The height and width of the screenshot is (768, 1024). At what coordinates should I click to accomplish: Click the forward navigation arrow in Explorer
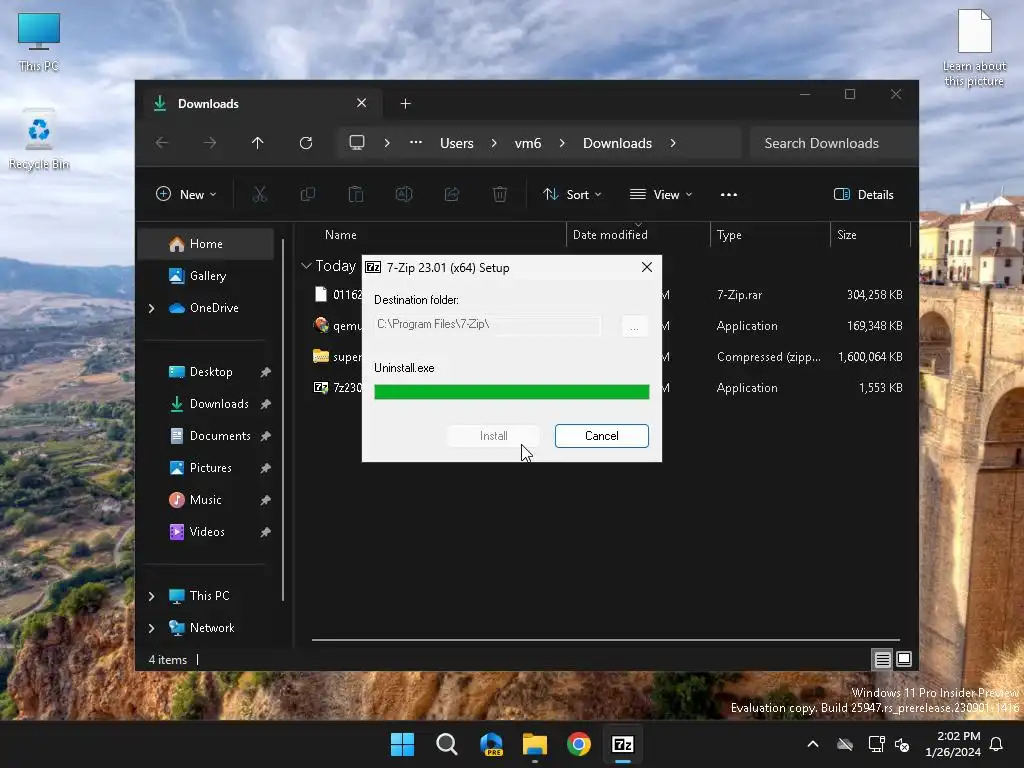click(210, 143)
